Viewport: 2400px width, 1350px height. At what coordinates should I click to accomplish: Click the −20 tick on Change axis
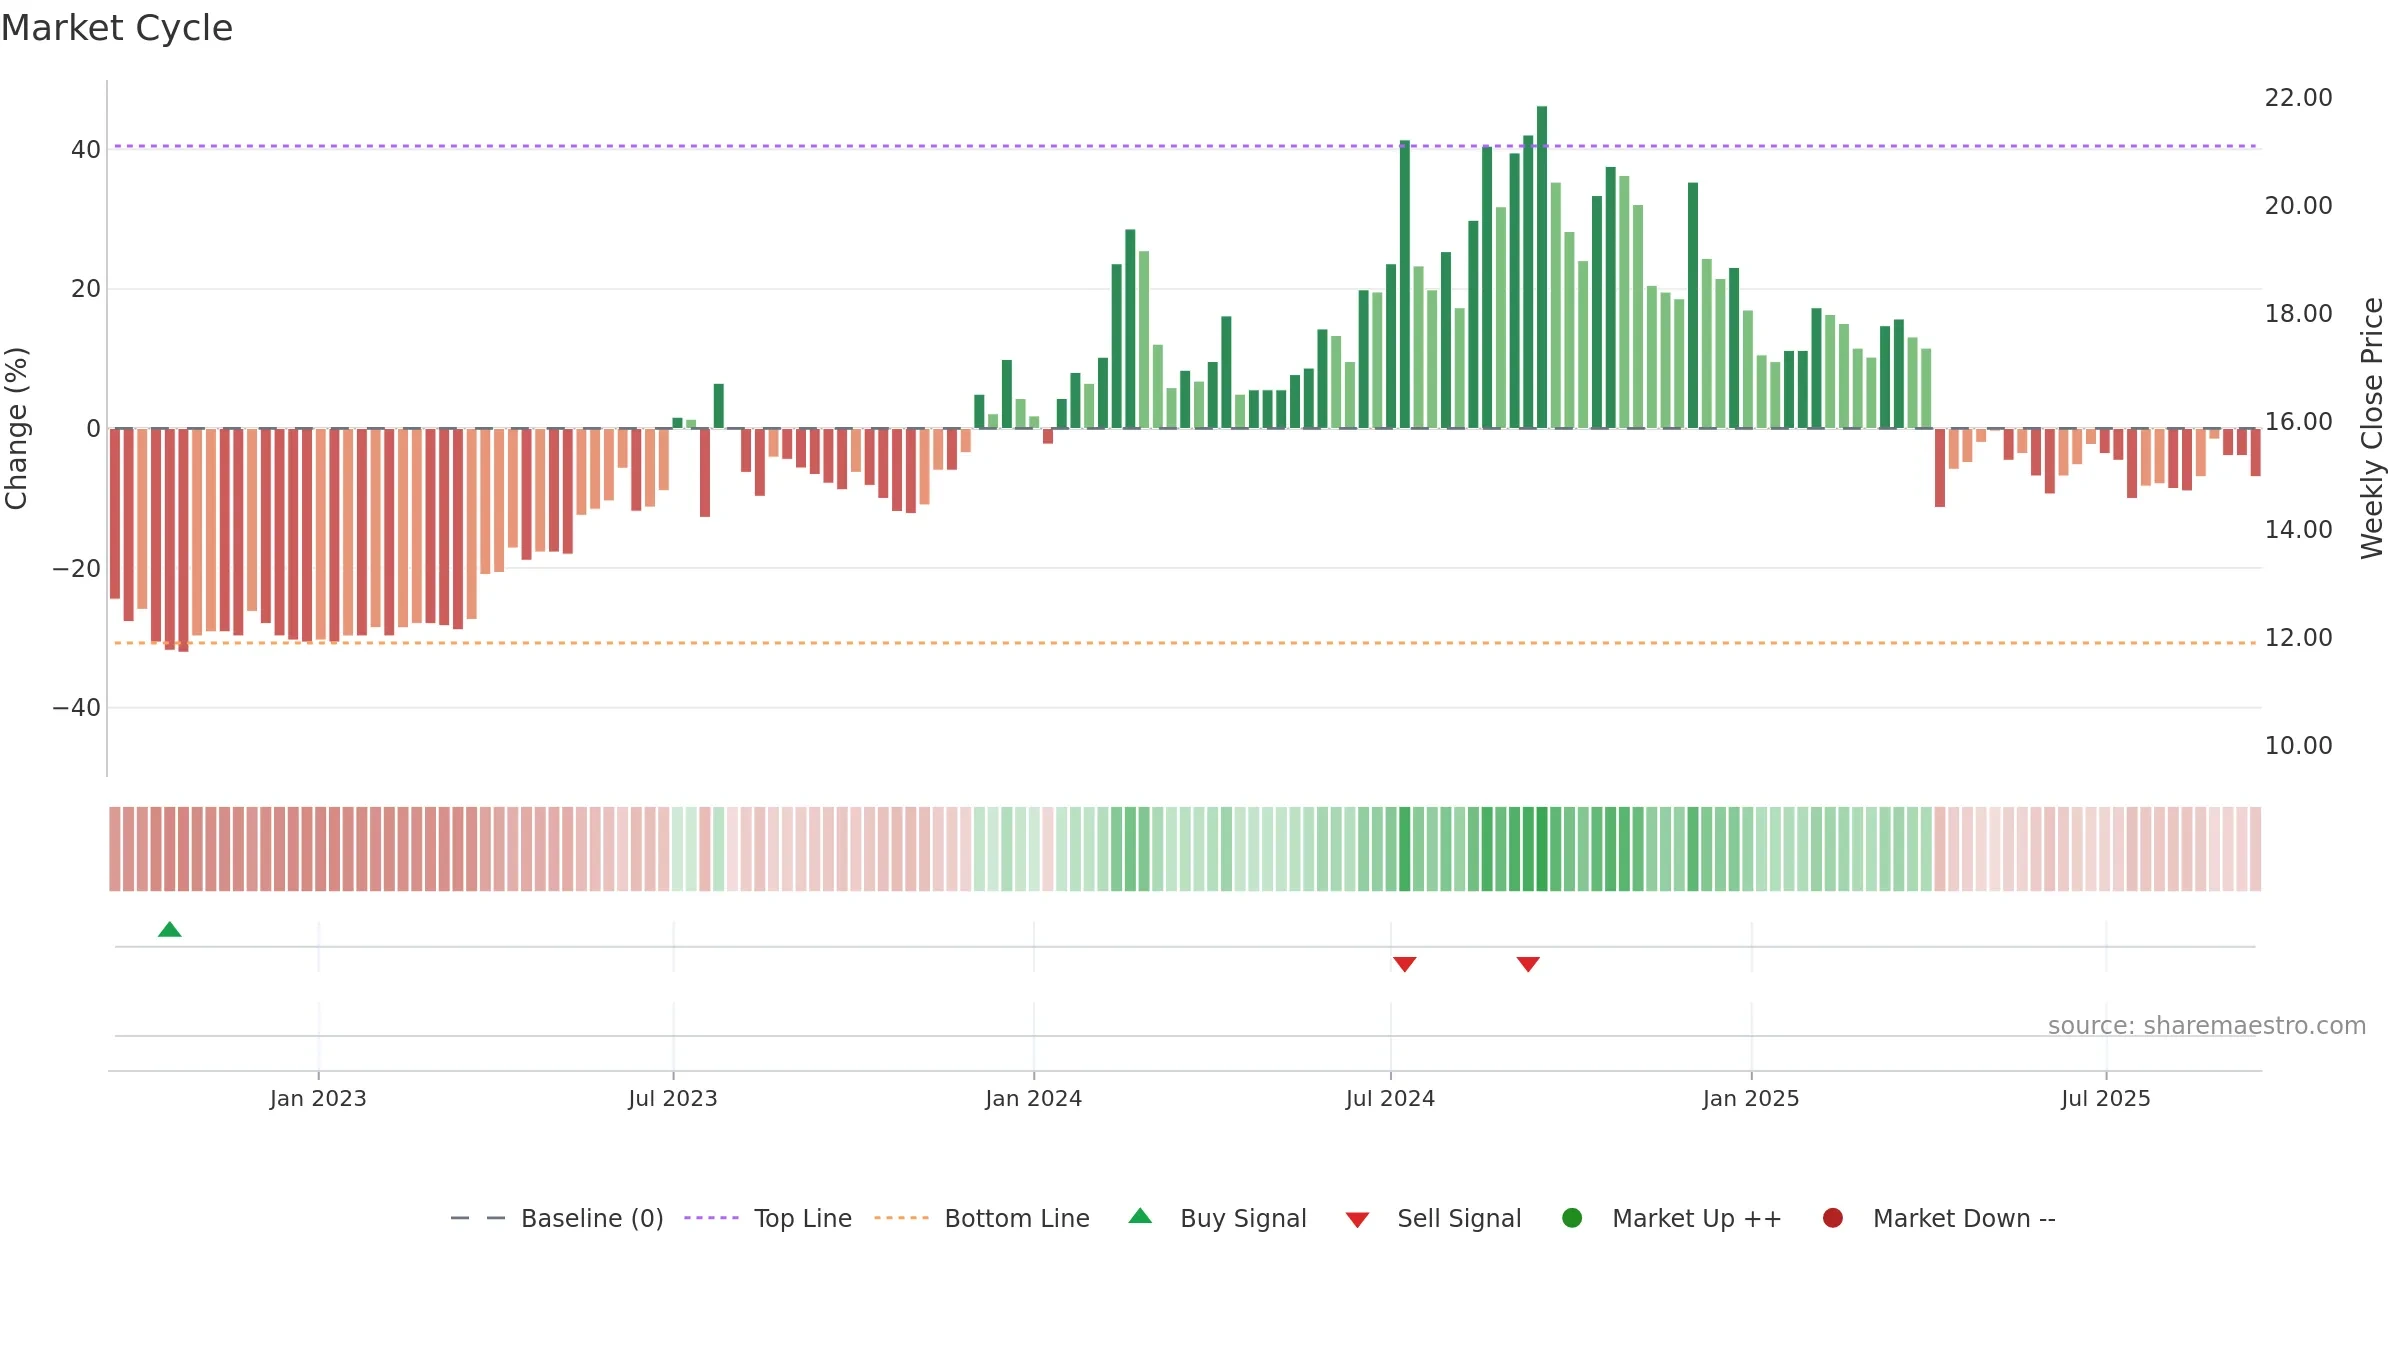point(77,569)
